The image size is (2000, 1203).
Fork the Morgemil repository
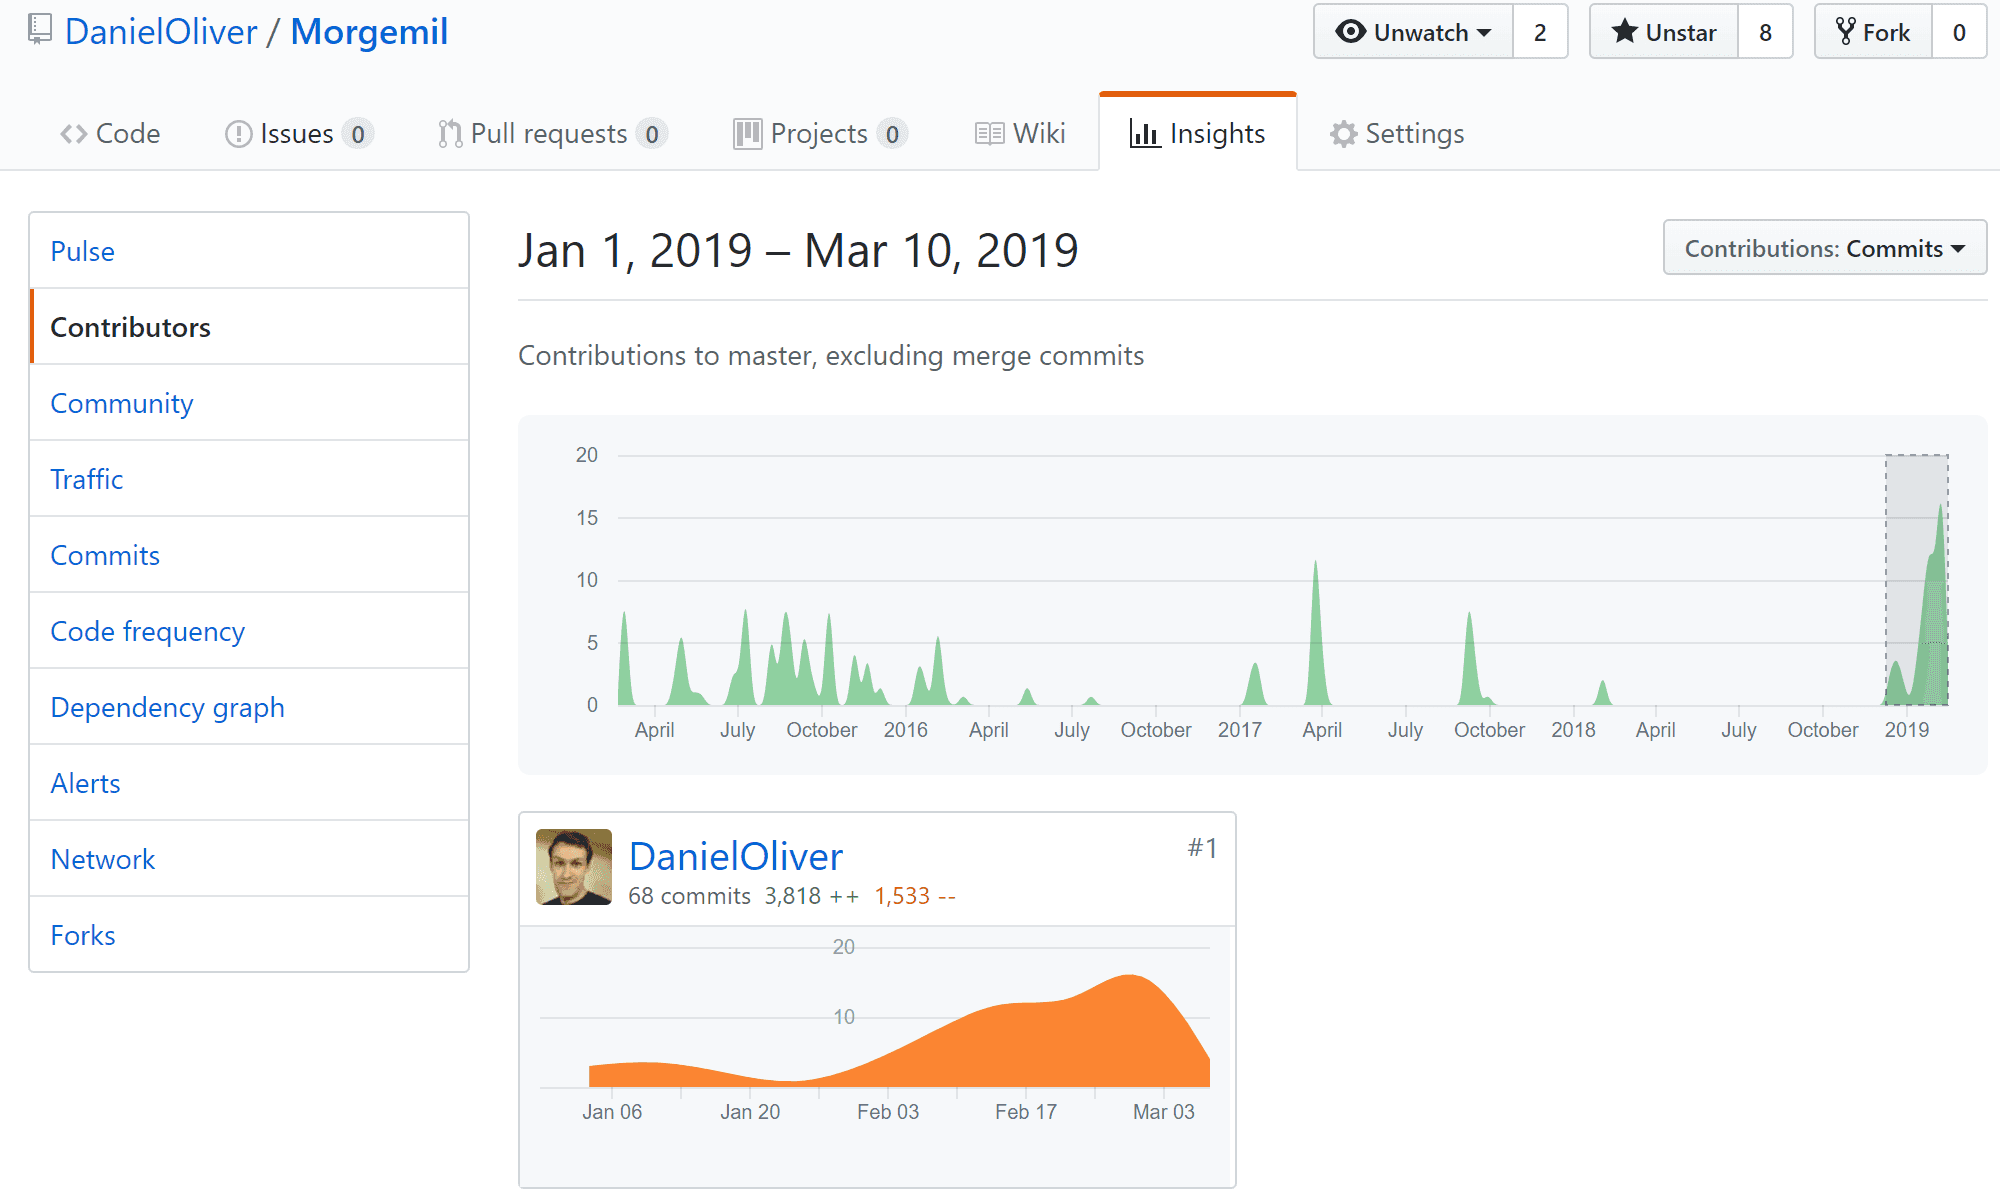(x=1873, y=32)
